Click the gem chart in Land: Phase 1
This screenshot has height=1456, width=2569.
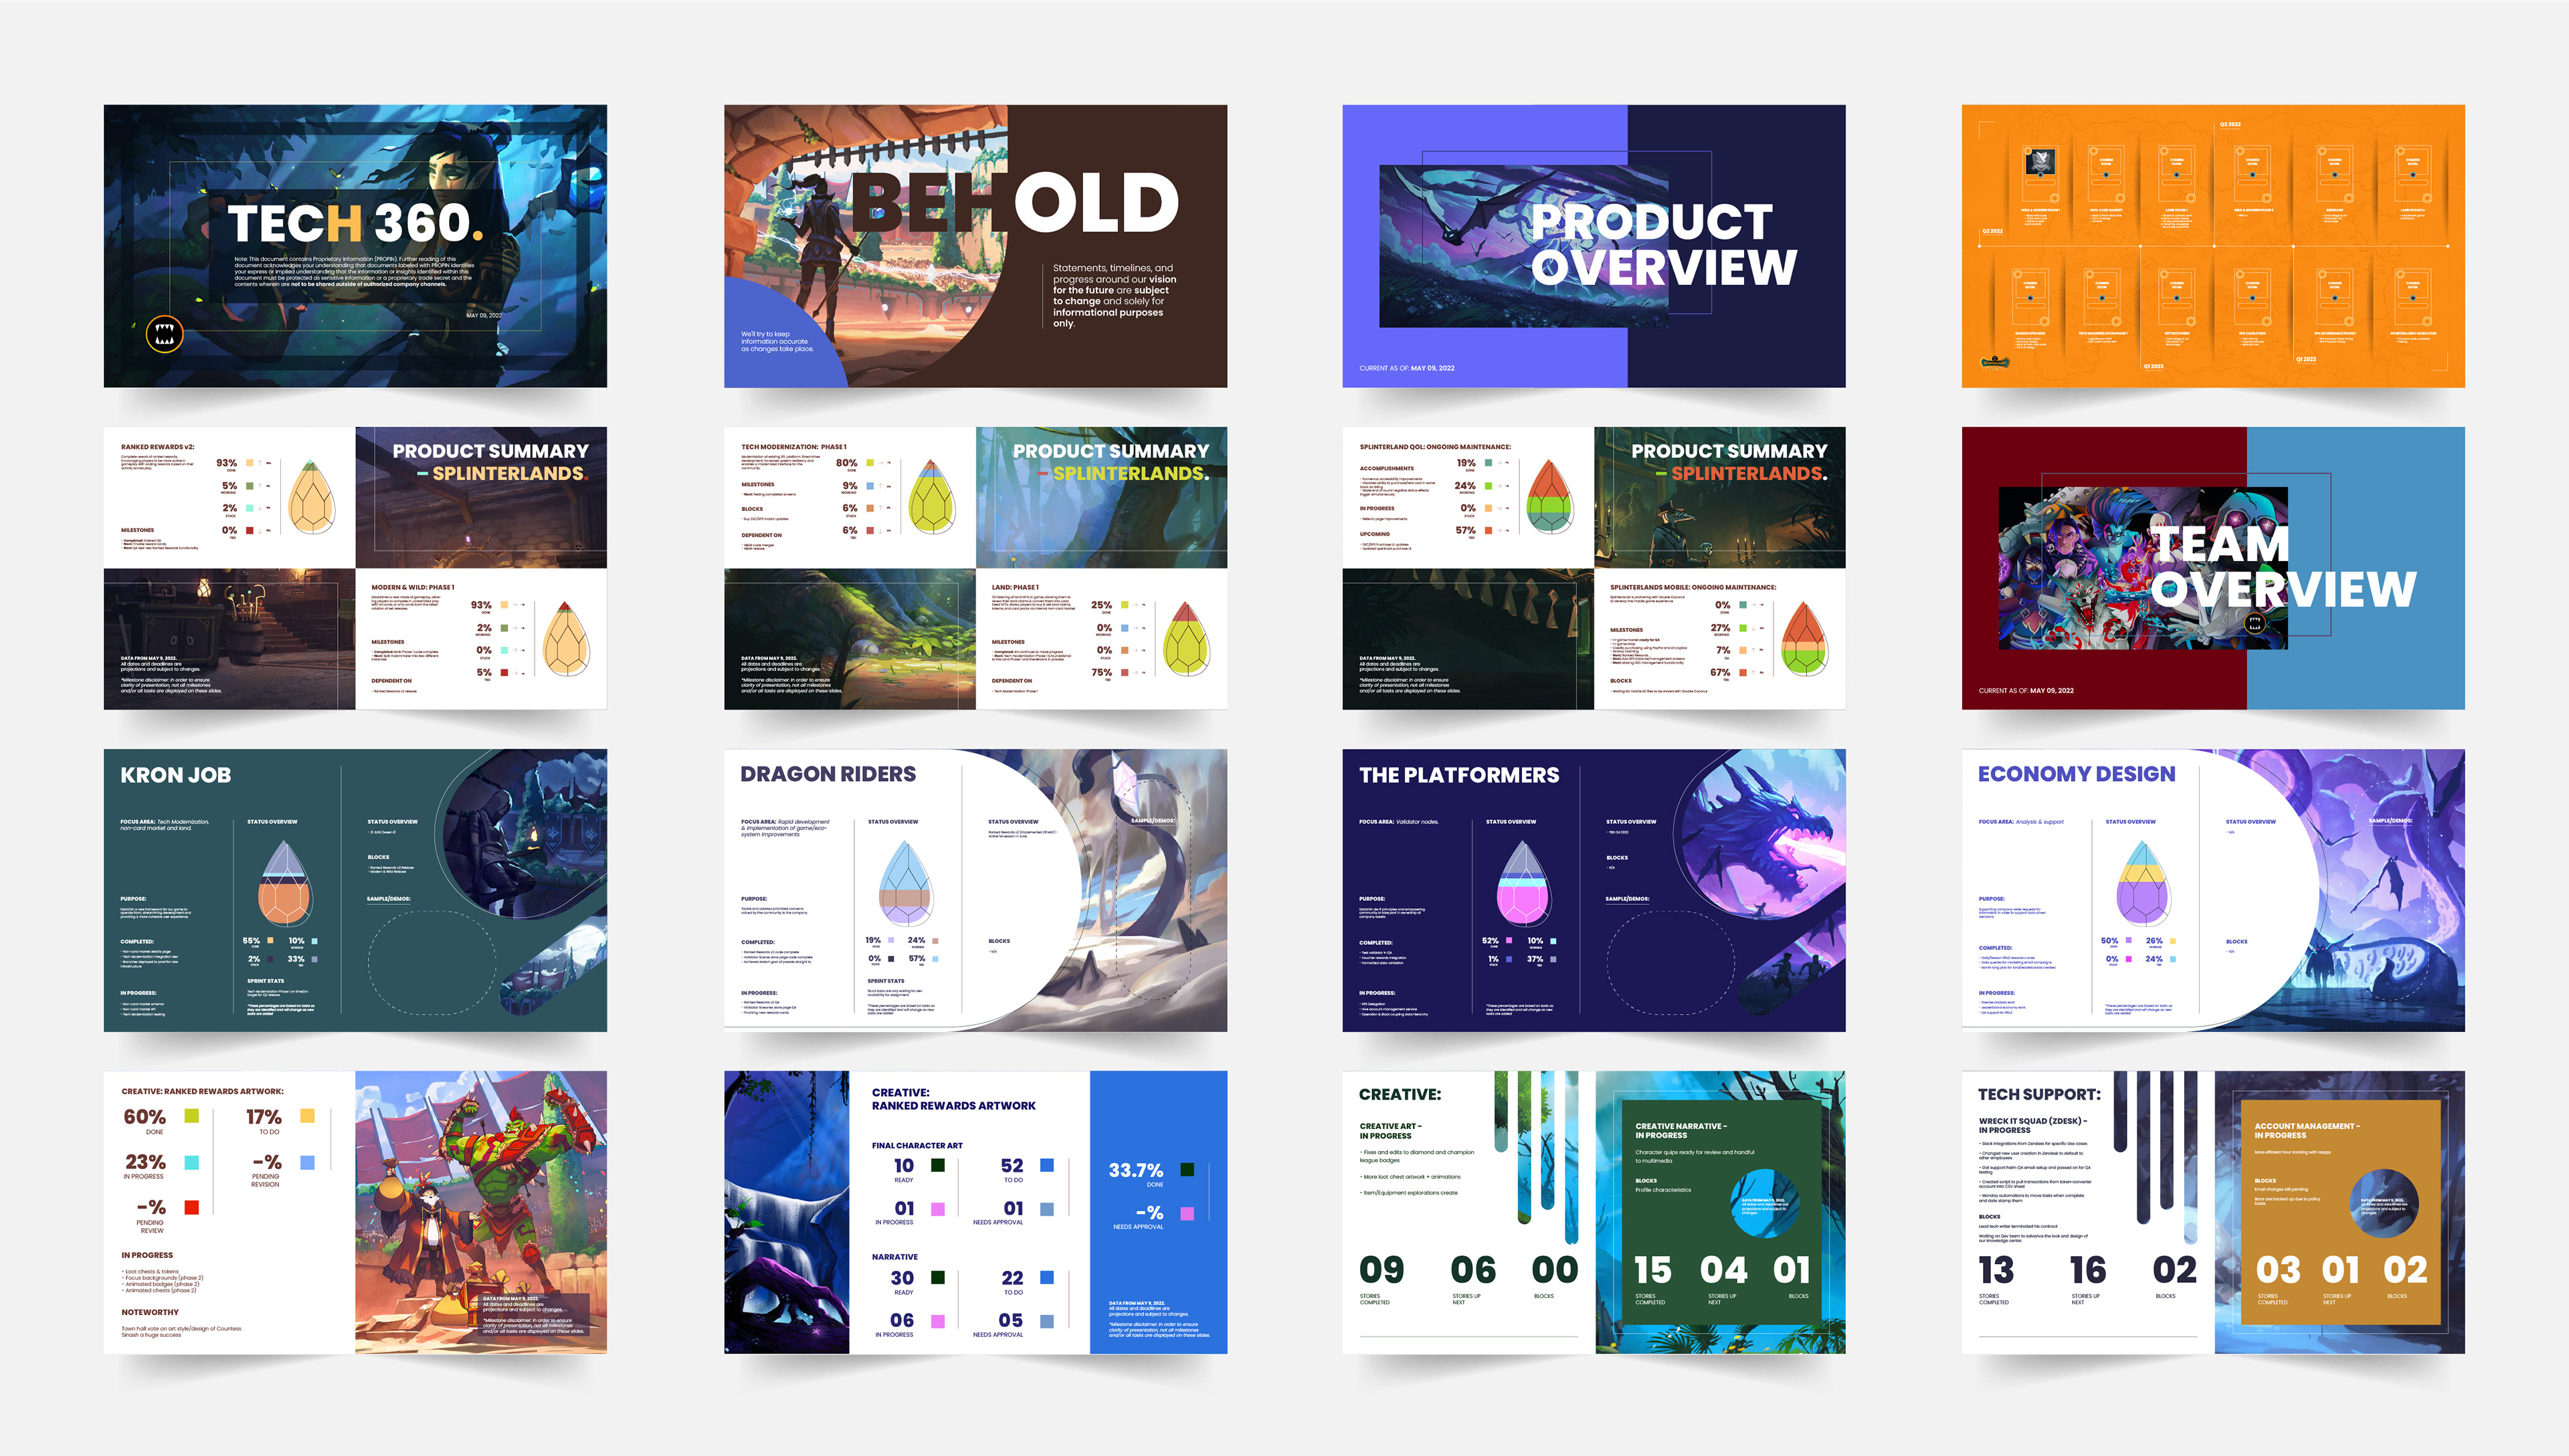pyautogui.click(x=1186, y=639)
